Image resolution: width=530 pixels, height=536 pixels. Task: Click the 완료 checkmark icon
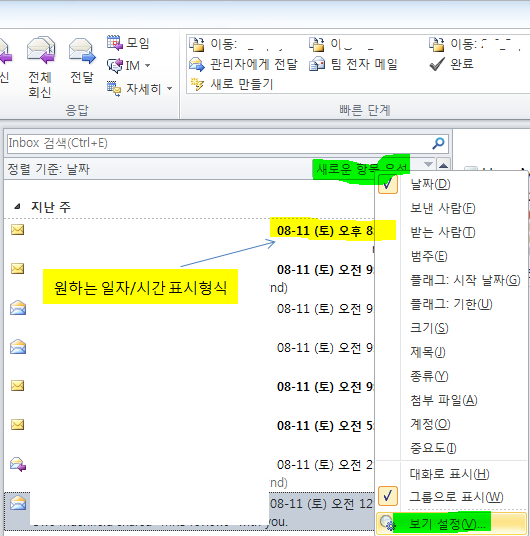coord(437,64)
